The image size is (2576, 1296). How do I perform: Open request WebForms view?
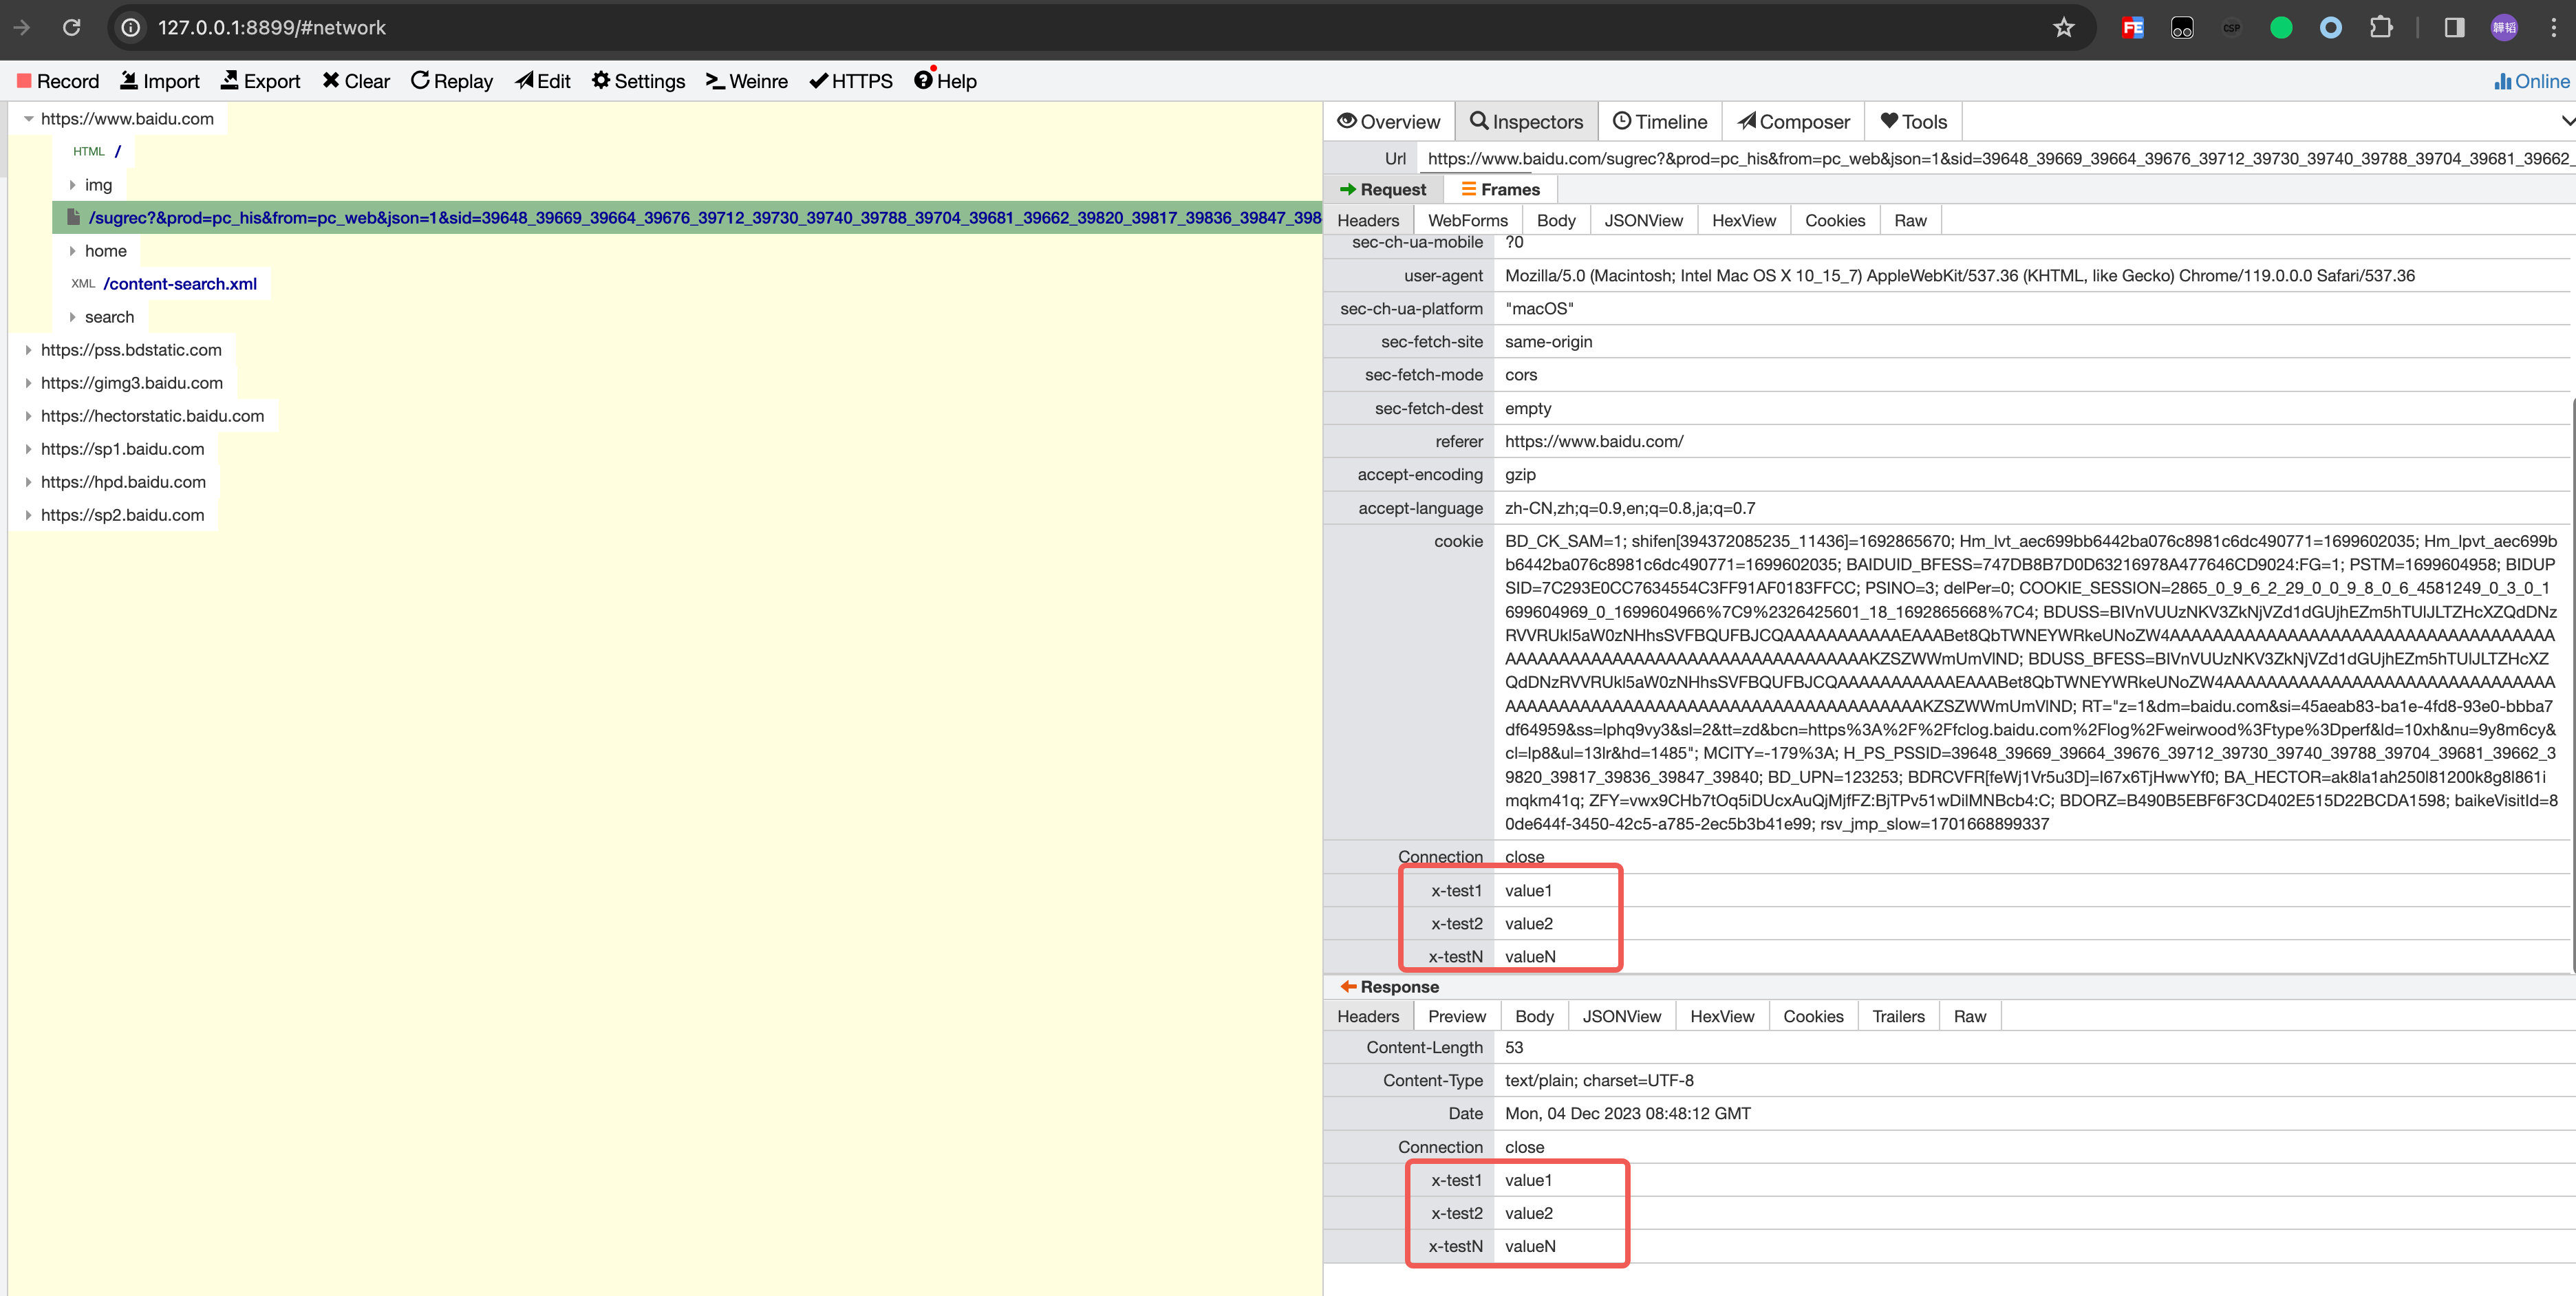click(1467, 220)
